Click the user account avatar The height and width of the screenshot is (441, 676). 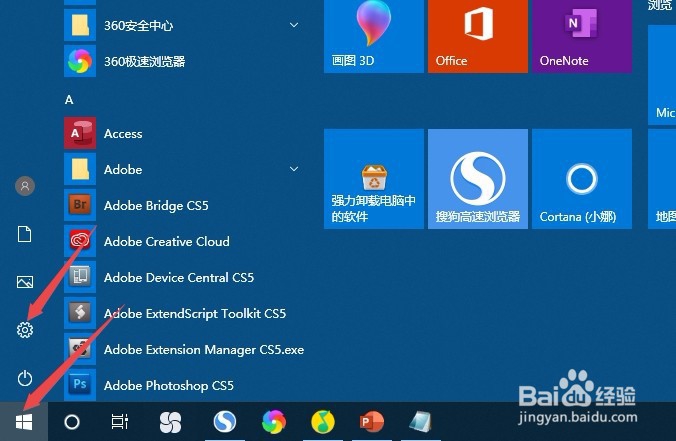[25, 186]
